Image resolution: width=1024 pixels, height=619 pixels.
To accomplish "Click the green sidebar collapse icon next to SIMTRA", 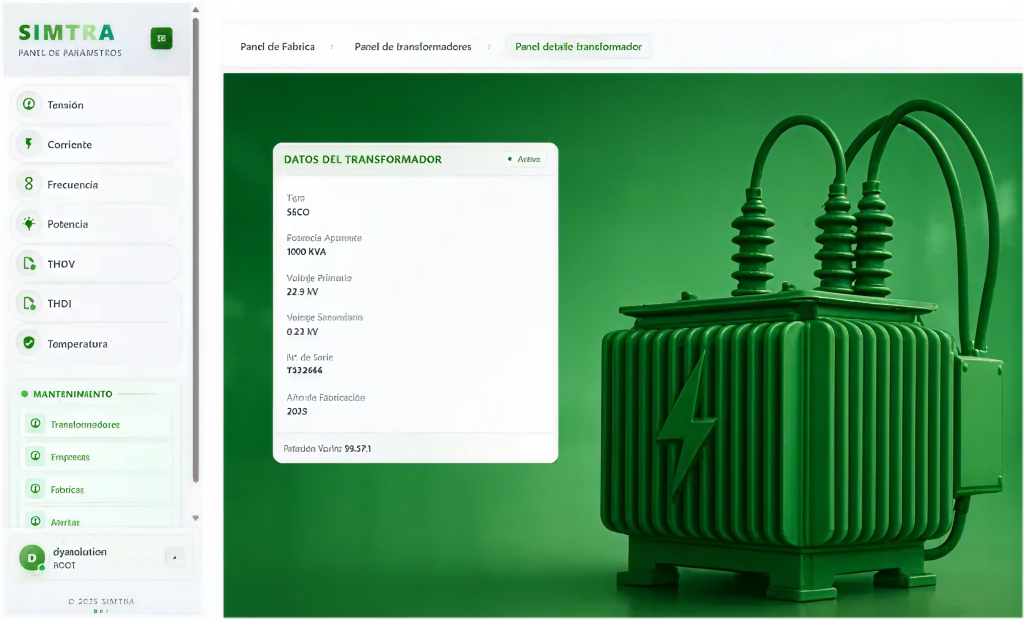I will click(x=161, y=39).
